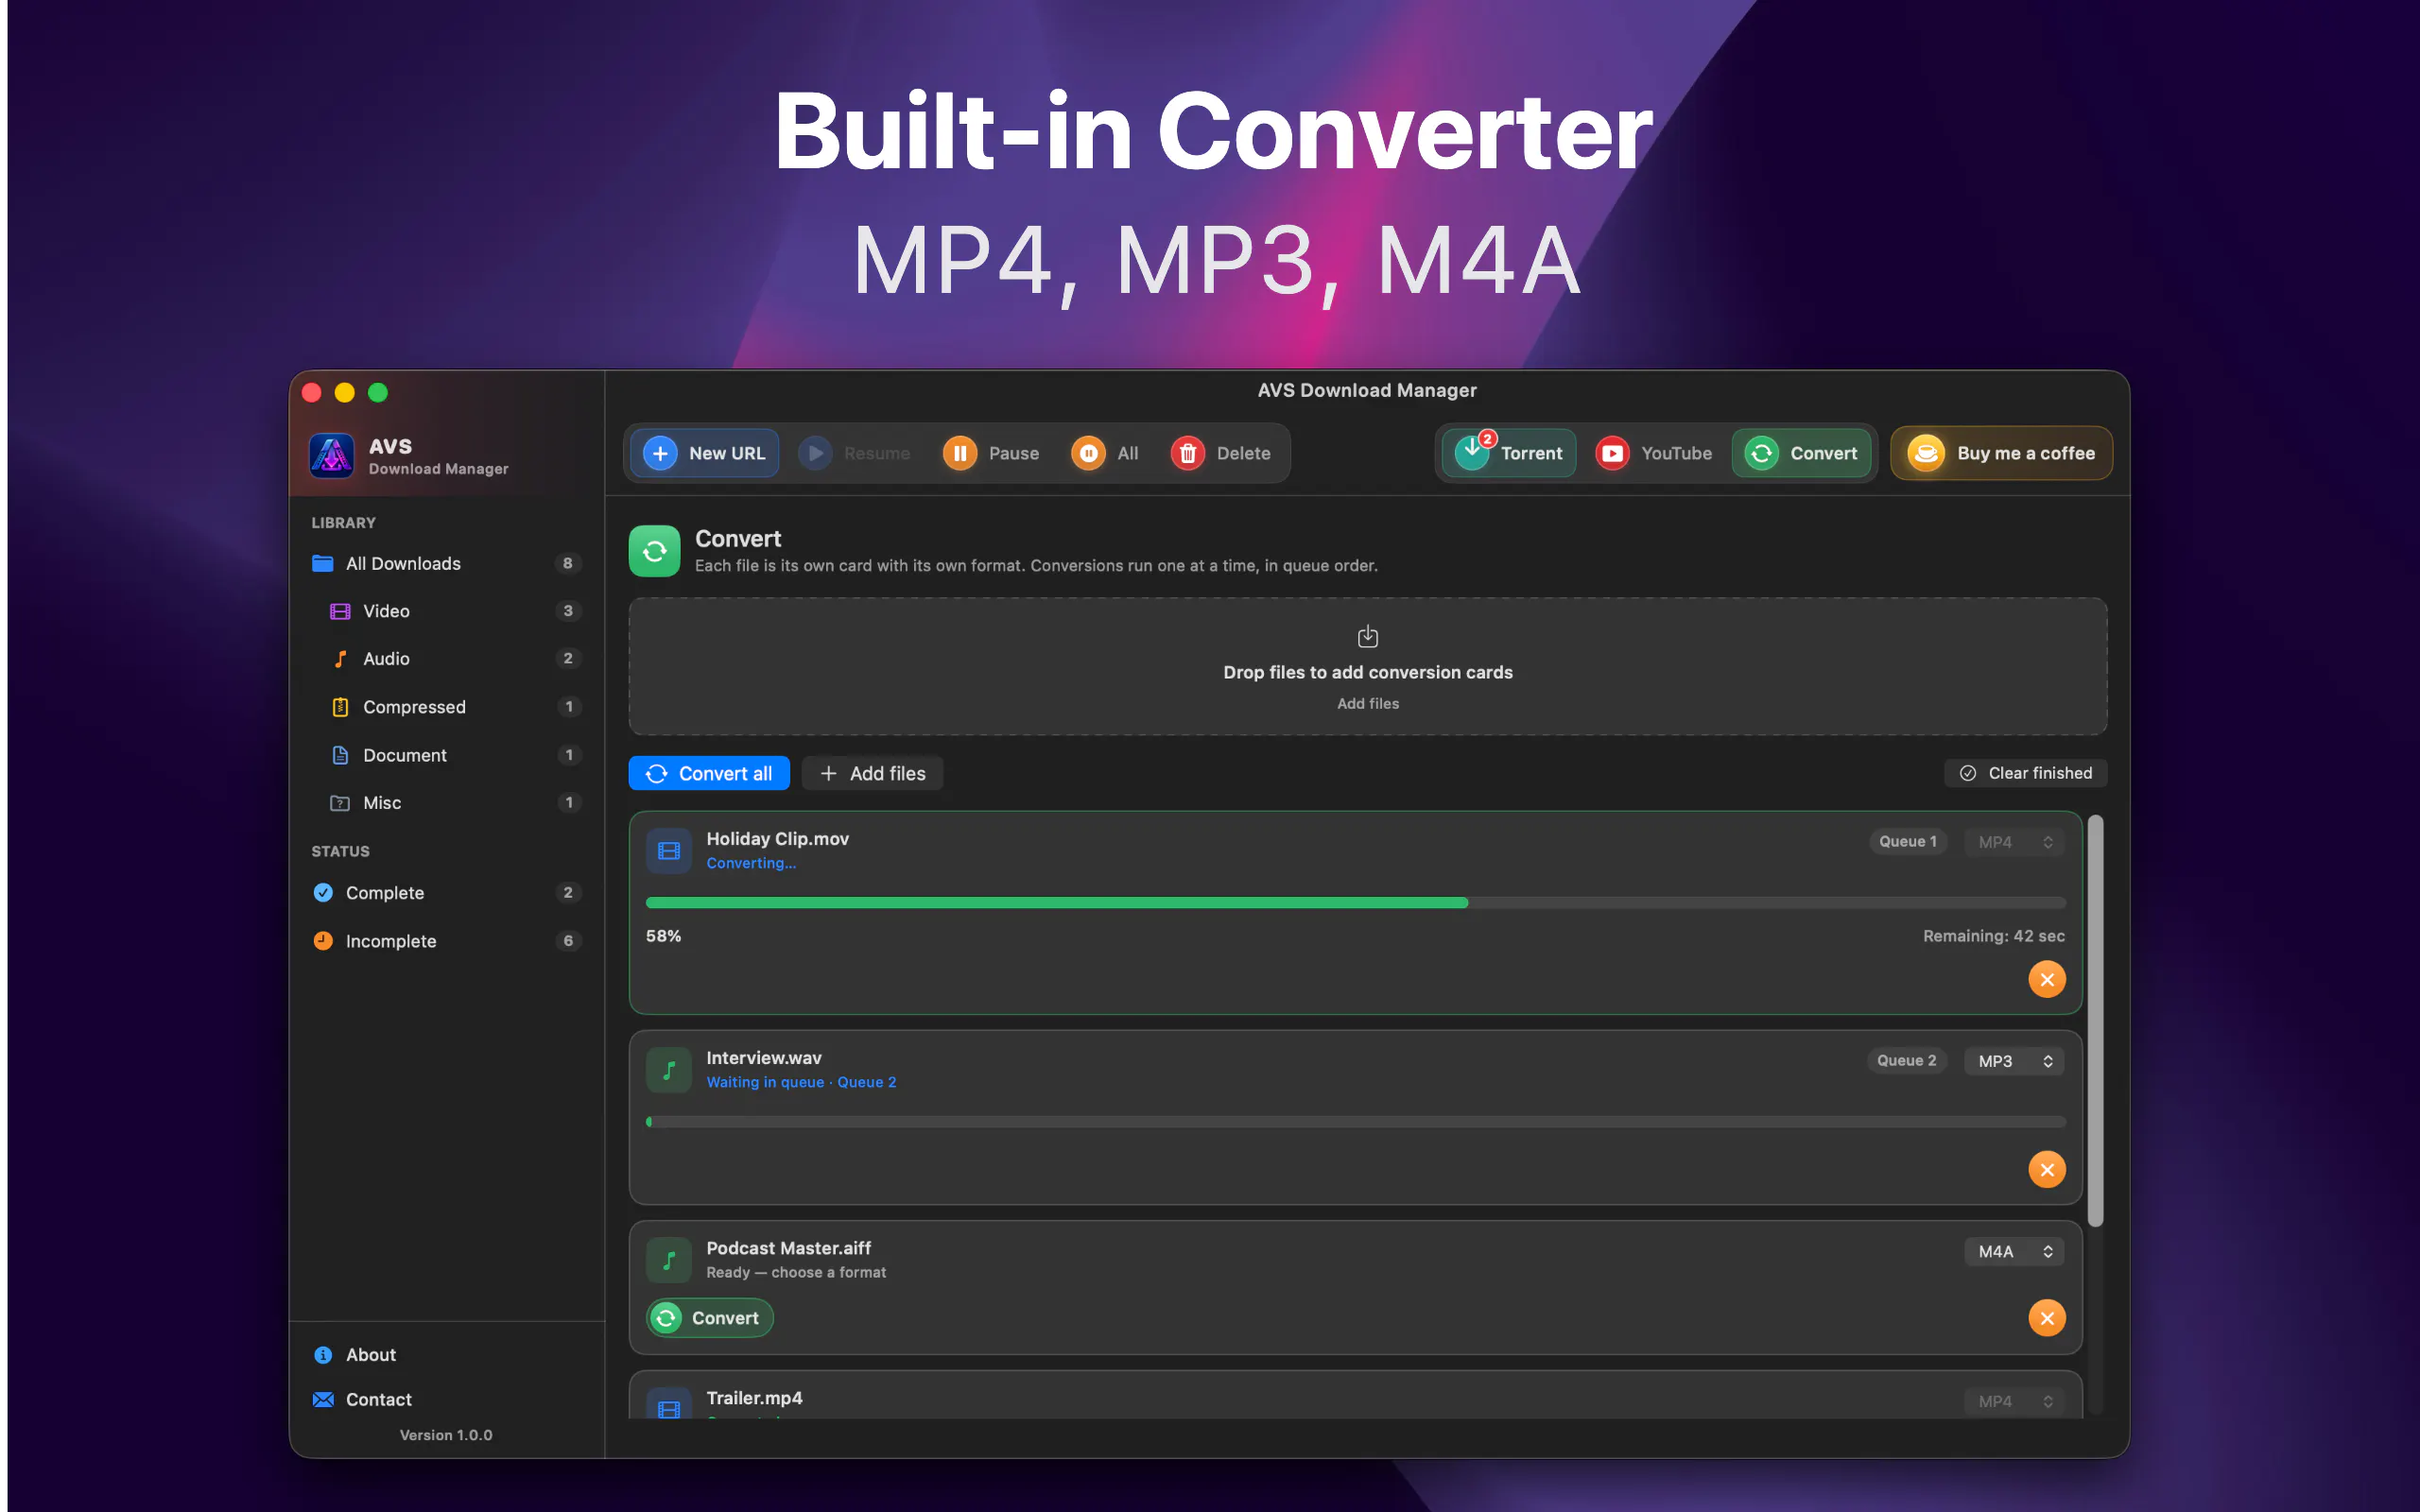Remove the Interview.wav card
This screenshot has height=1512, width=2420.
coord(2046,1169)
